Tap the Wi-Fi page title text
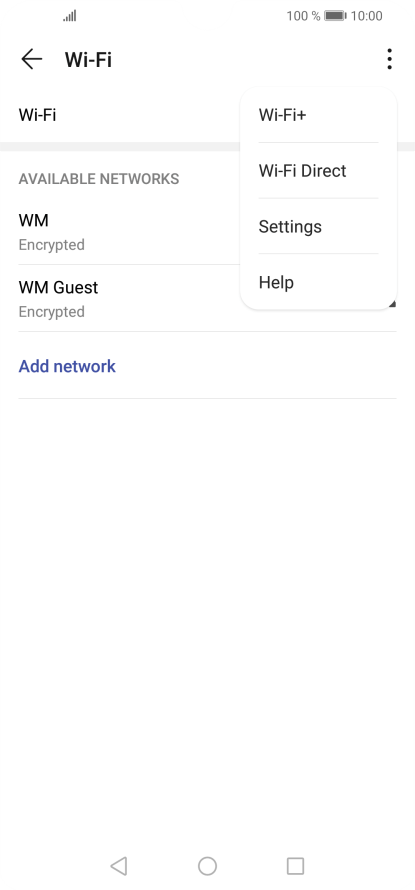The width and height of the screenshot is (415, 890). [x=88, y=59]
